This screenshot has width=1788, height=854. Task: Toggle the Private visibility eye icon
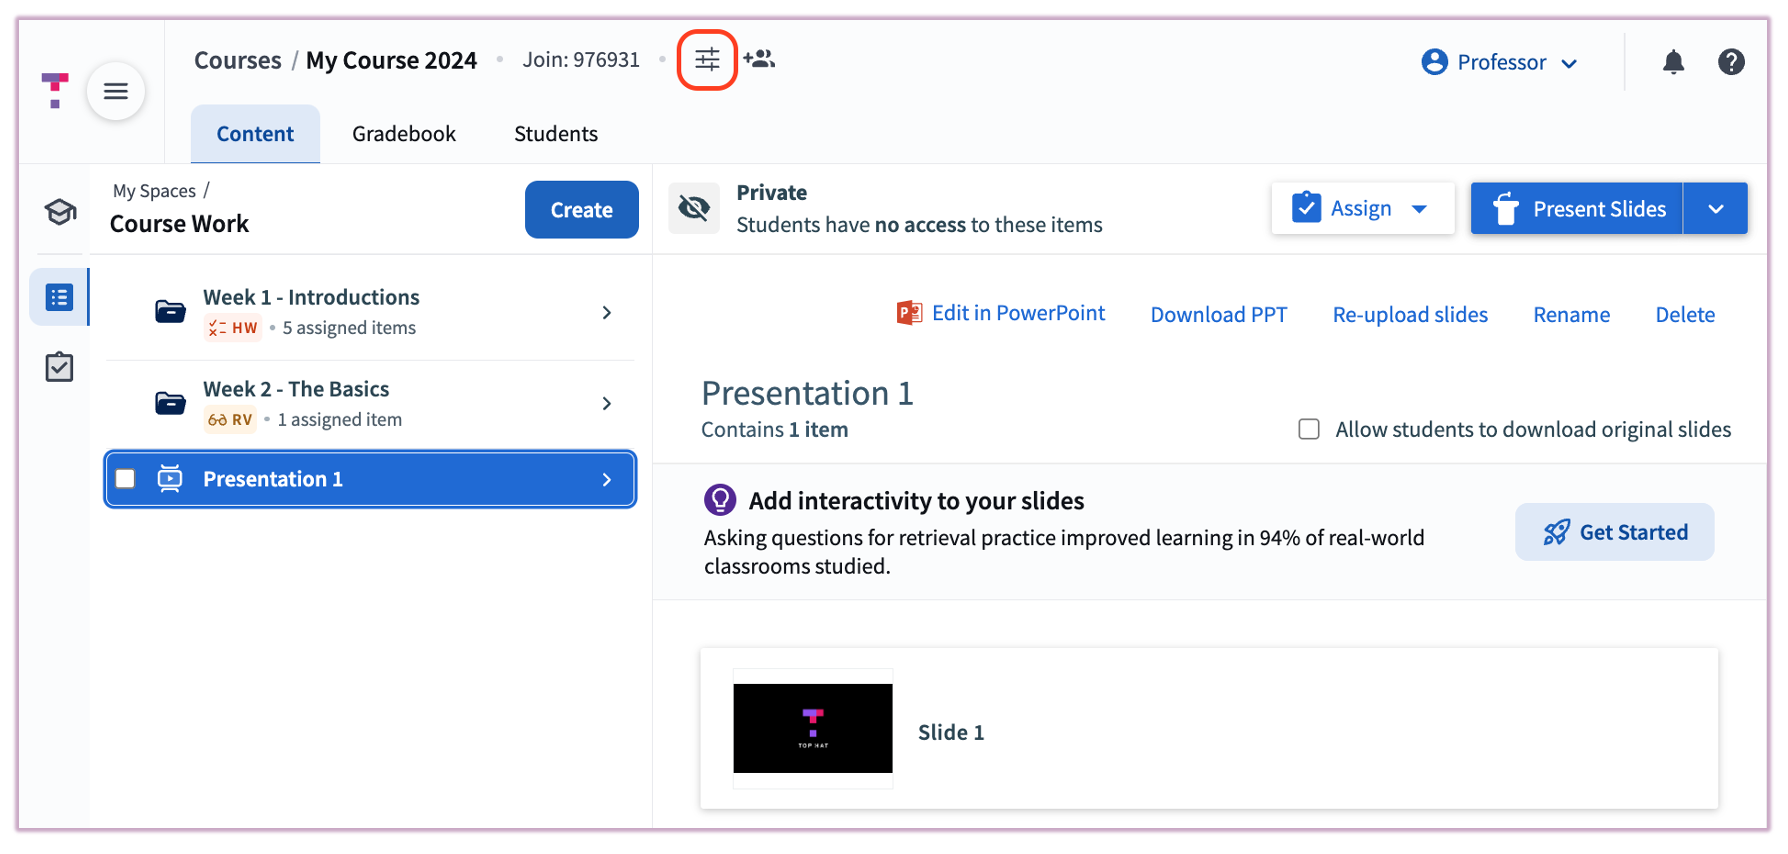click(694, 208)
